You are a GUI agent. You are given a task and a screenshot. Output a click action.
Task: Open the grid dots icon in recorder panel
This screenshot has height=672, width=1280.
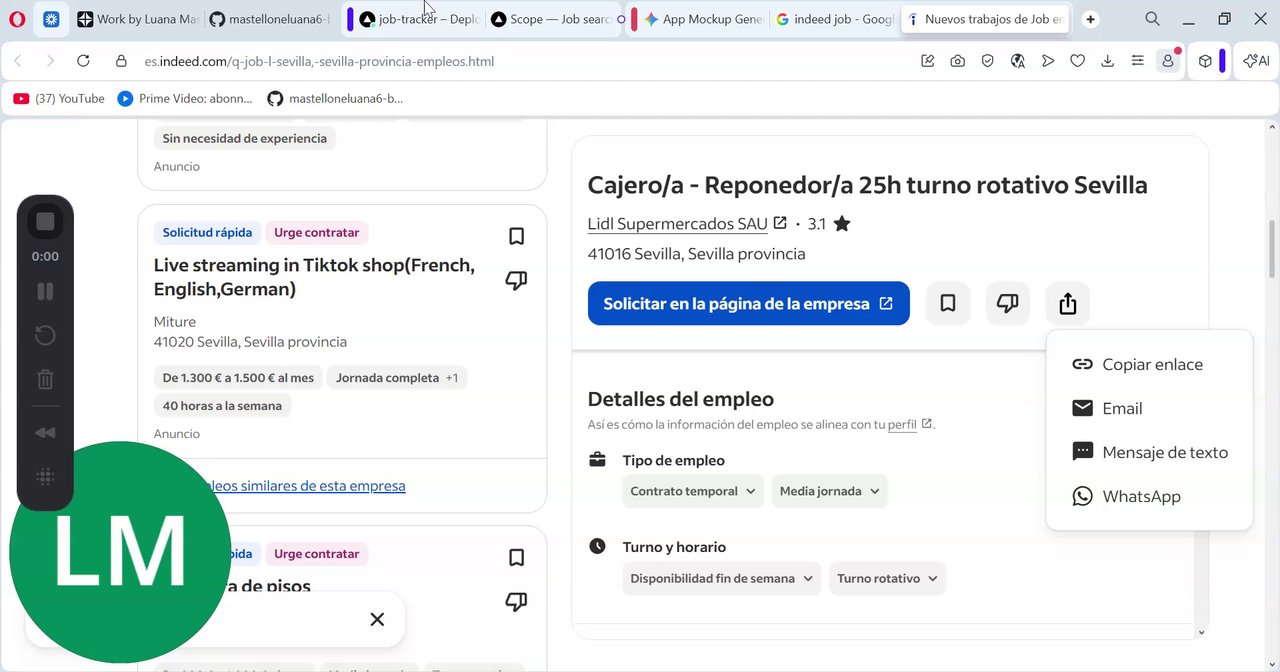click(x=45, y=477)
